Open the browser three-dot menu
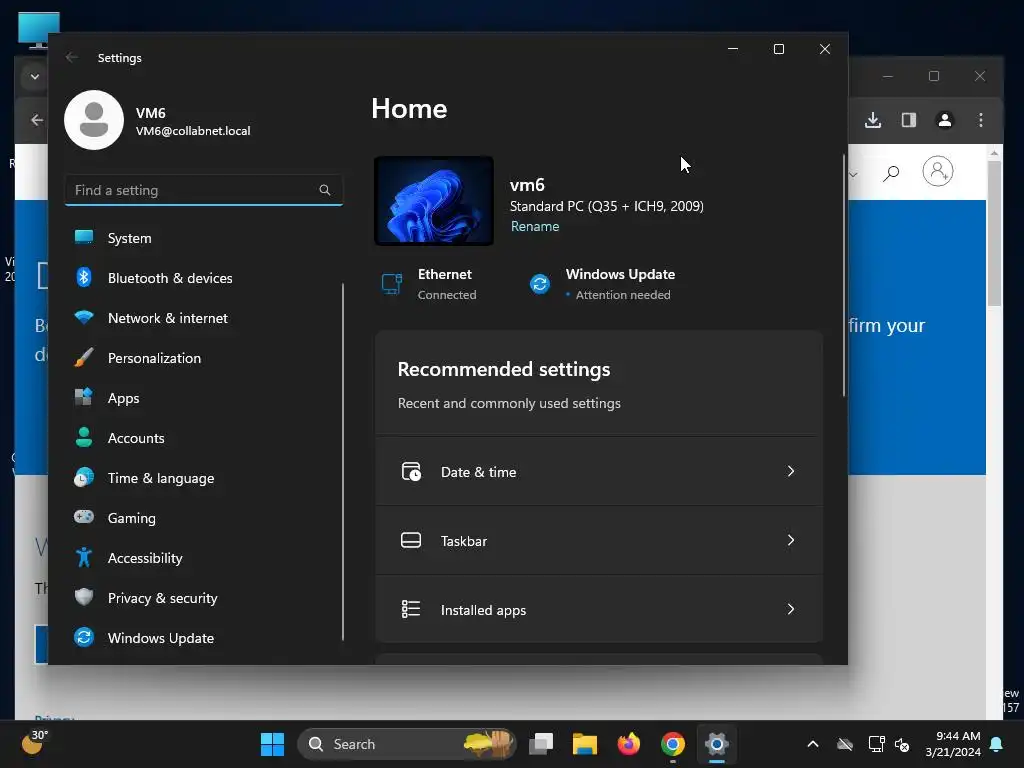The image size is (1024, 768). (x=981, y=120)
